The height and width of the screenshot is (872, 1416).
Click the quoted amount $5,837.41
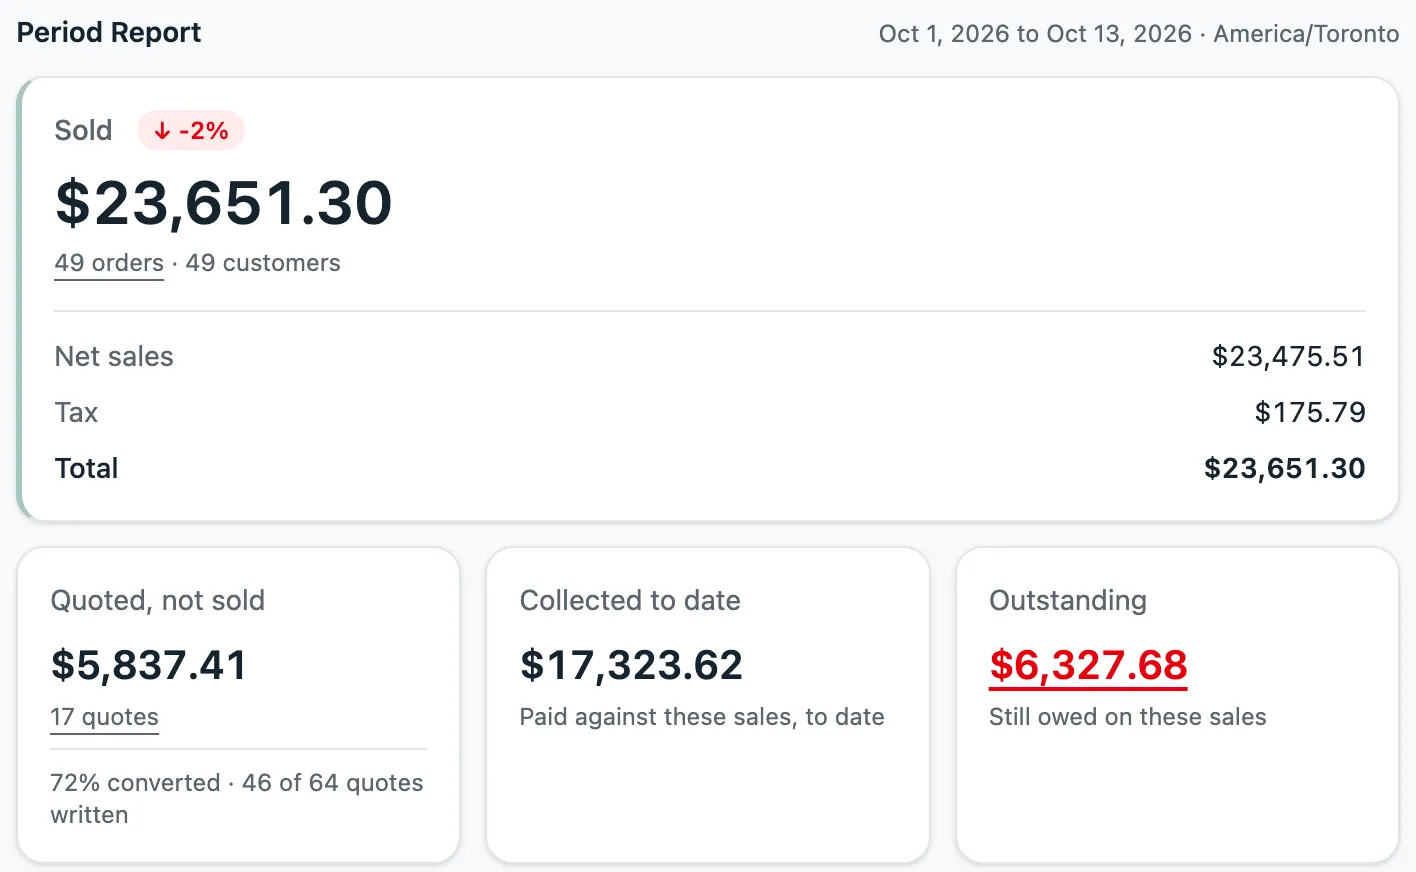[149, 665]
